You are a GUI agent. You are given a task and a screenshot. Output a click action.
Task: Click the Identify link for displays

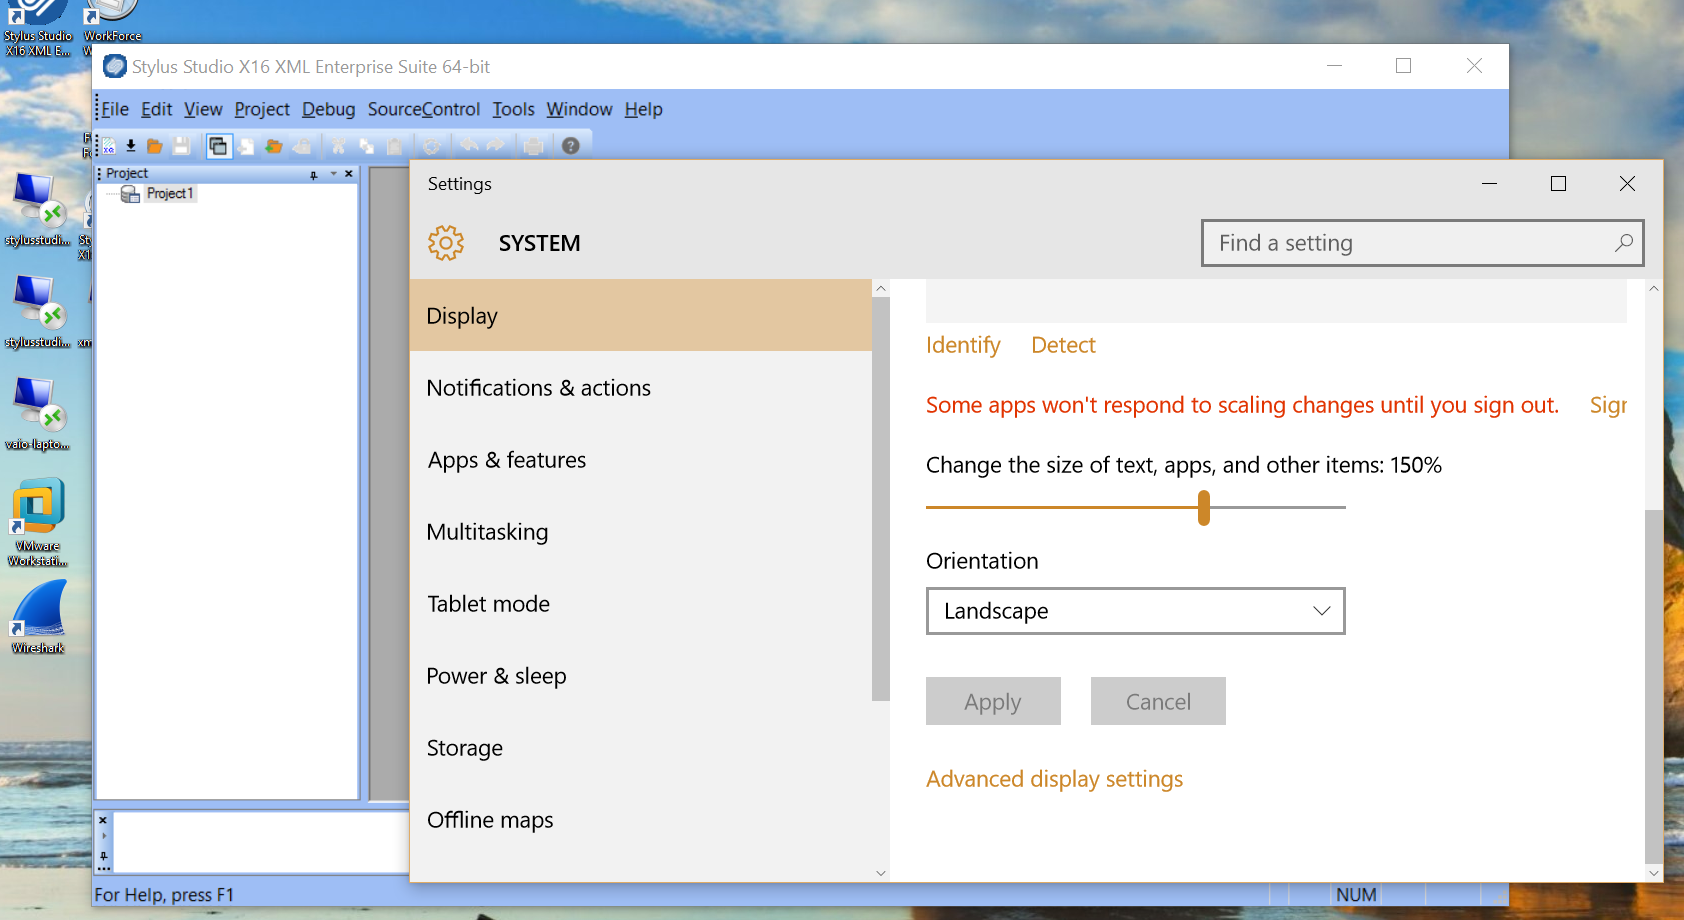coord(962,345)
